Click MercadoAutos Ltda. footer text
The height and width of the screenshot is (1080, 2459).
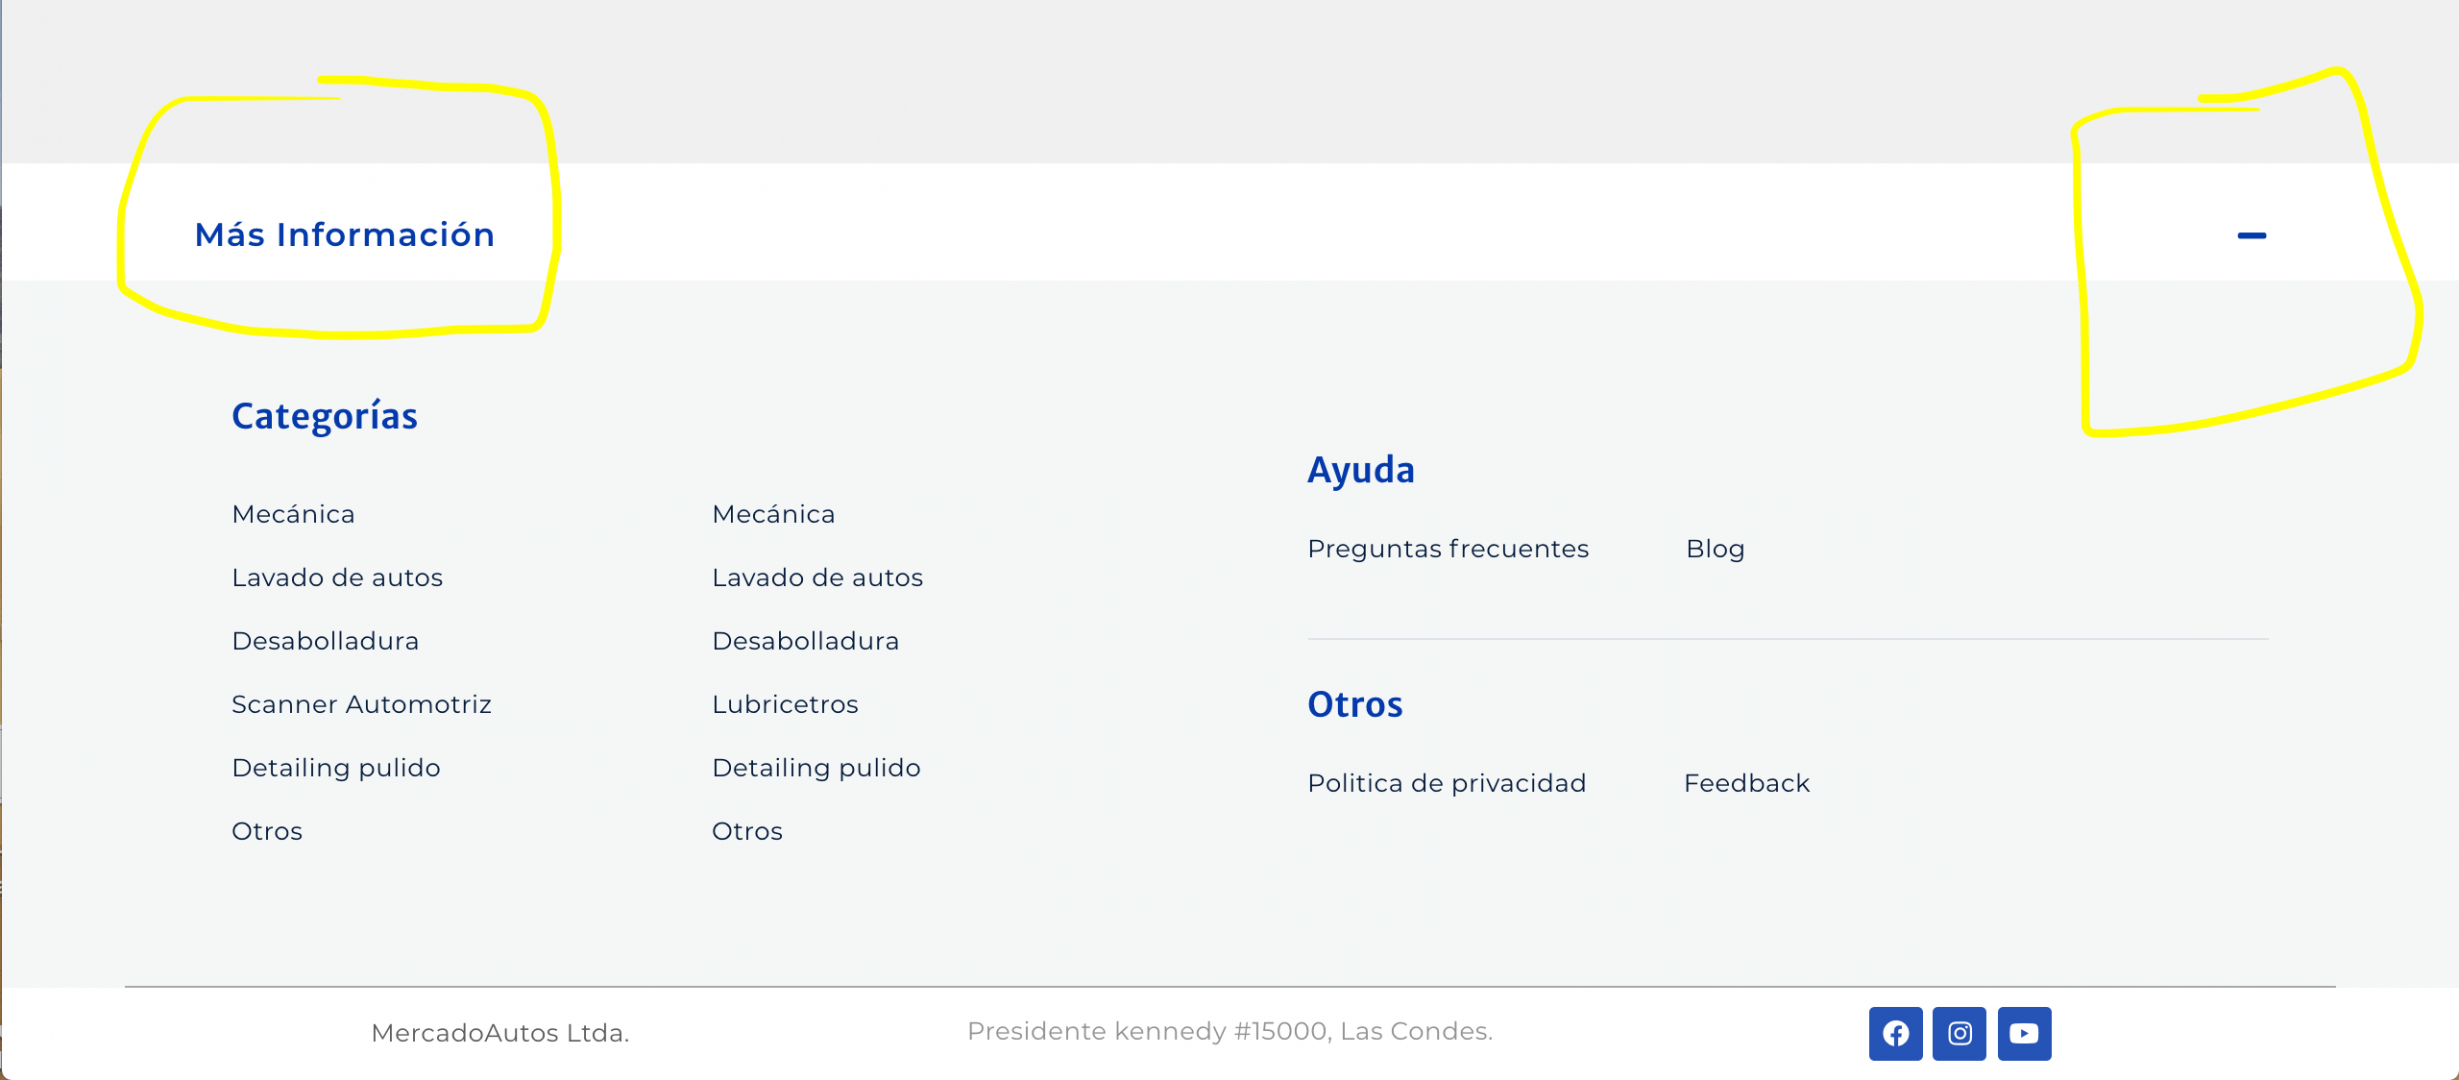tap(500, 1033)
